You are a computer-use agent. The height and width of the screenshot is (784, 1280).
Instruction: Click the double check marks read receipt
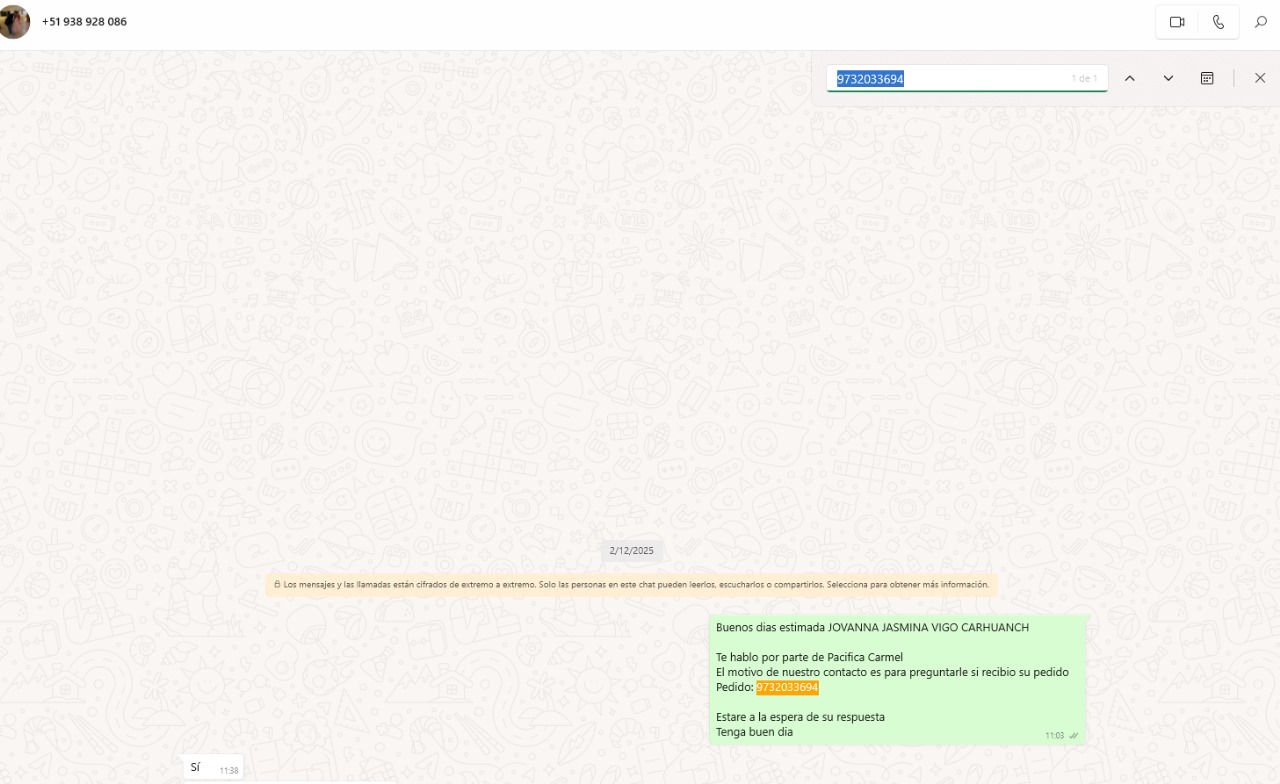[1074, 736]
